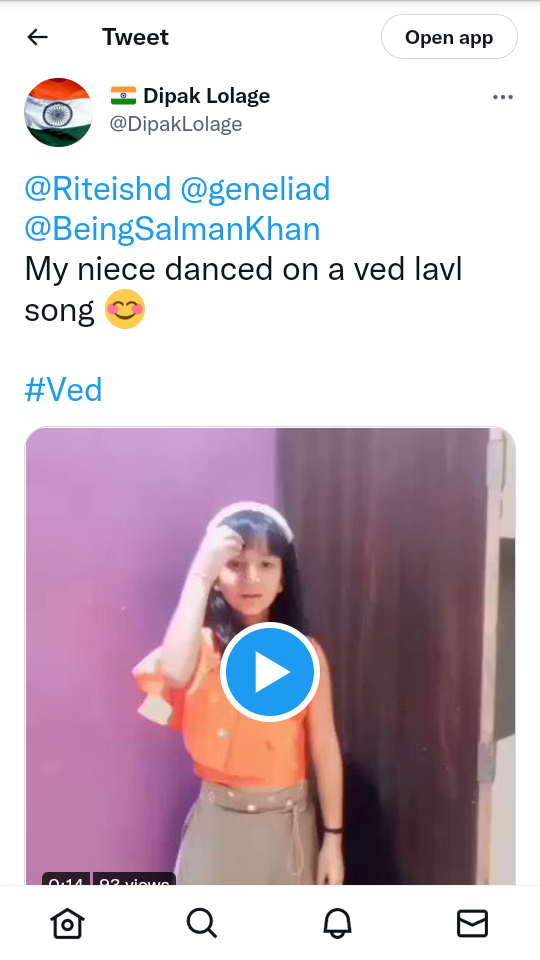This screenshot has width=540, height=960.
Task: Click the Indian flag emoji beside the name
Action: 124,96
